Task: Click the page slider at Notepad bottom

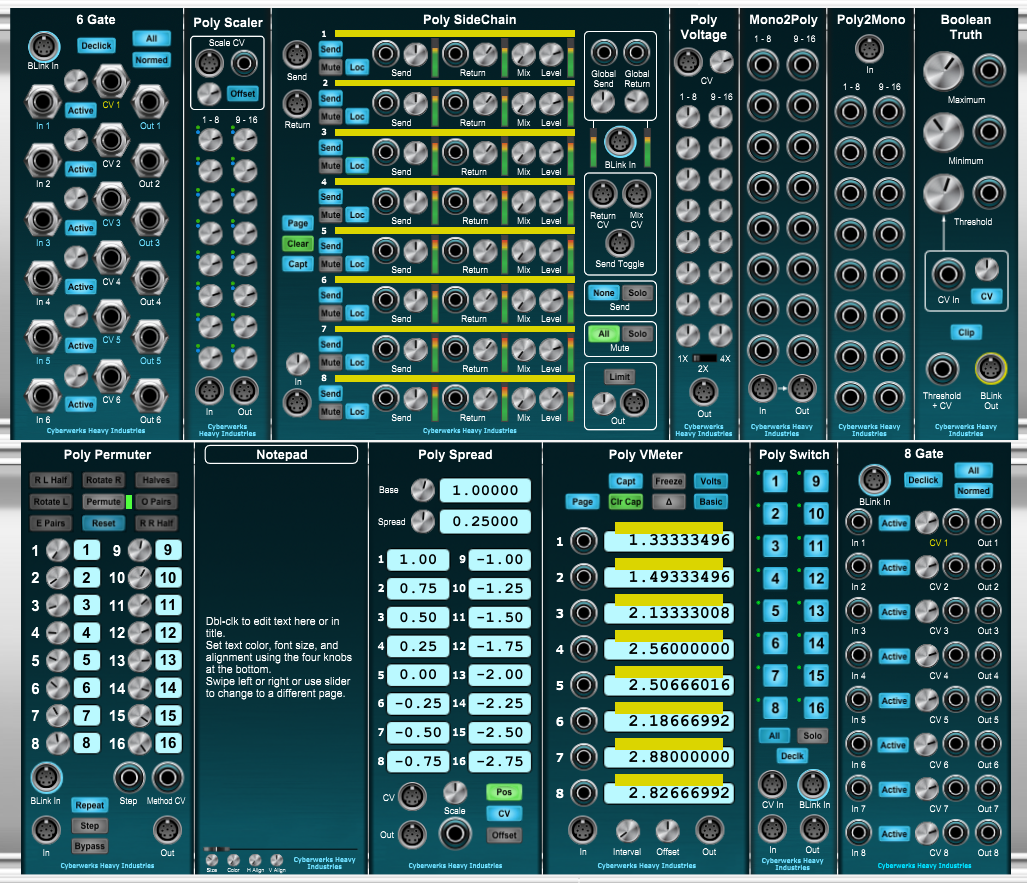Action: pyautogui.click(x=280, y=849)
